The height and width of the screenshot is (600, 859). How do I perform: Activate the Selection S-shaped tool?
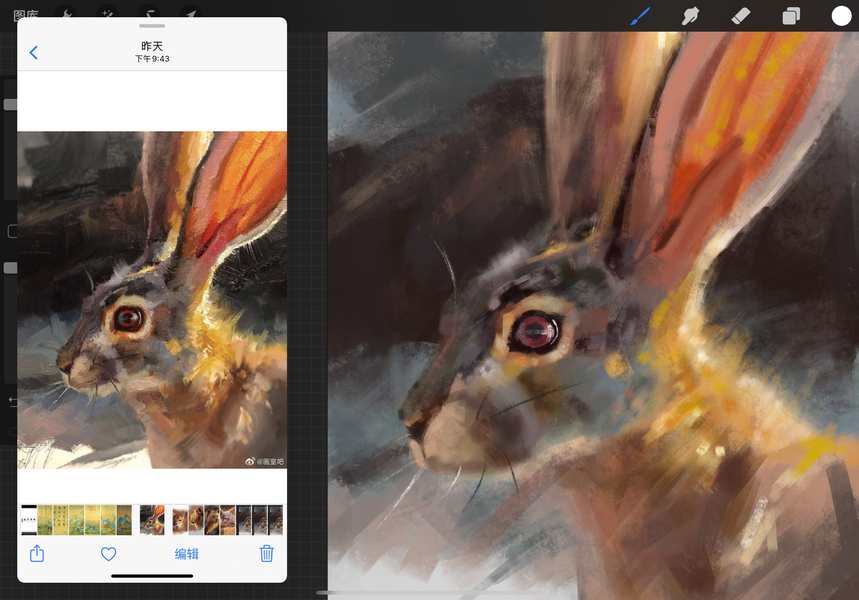[149, 14]
